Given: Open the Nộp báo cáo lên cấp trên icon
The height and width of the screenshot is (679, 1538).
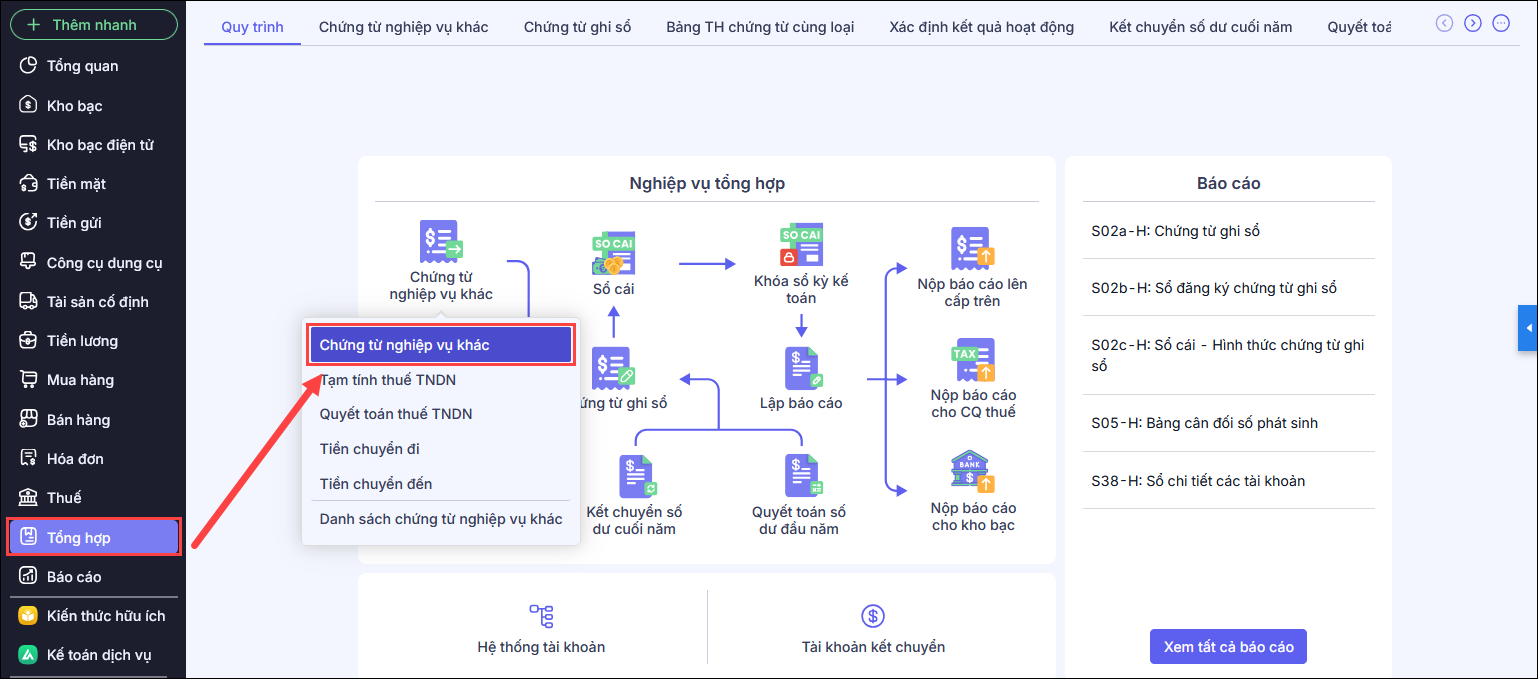Looking at the screenshot, I should pos(972,248).
